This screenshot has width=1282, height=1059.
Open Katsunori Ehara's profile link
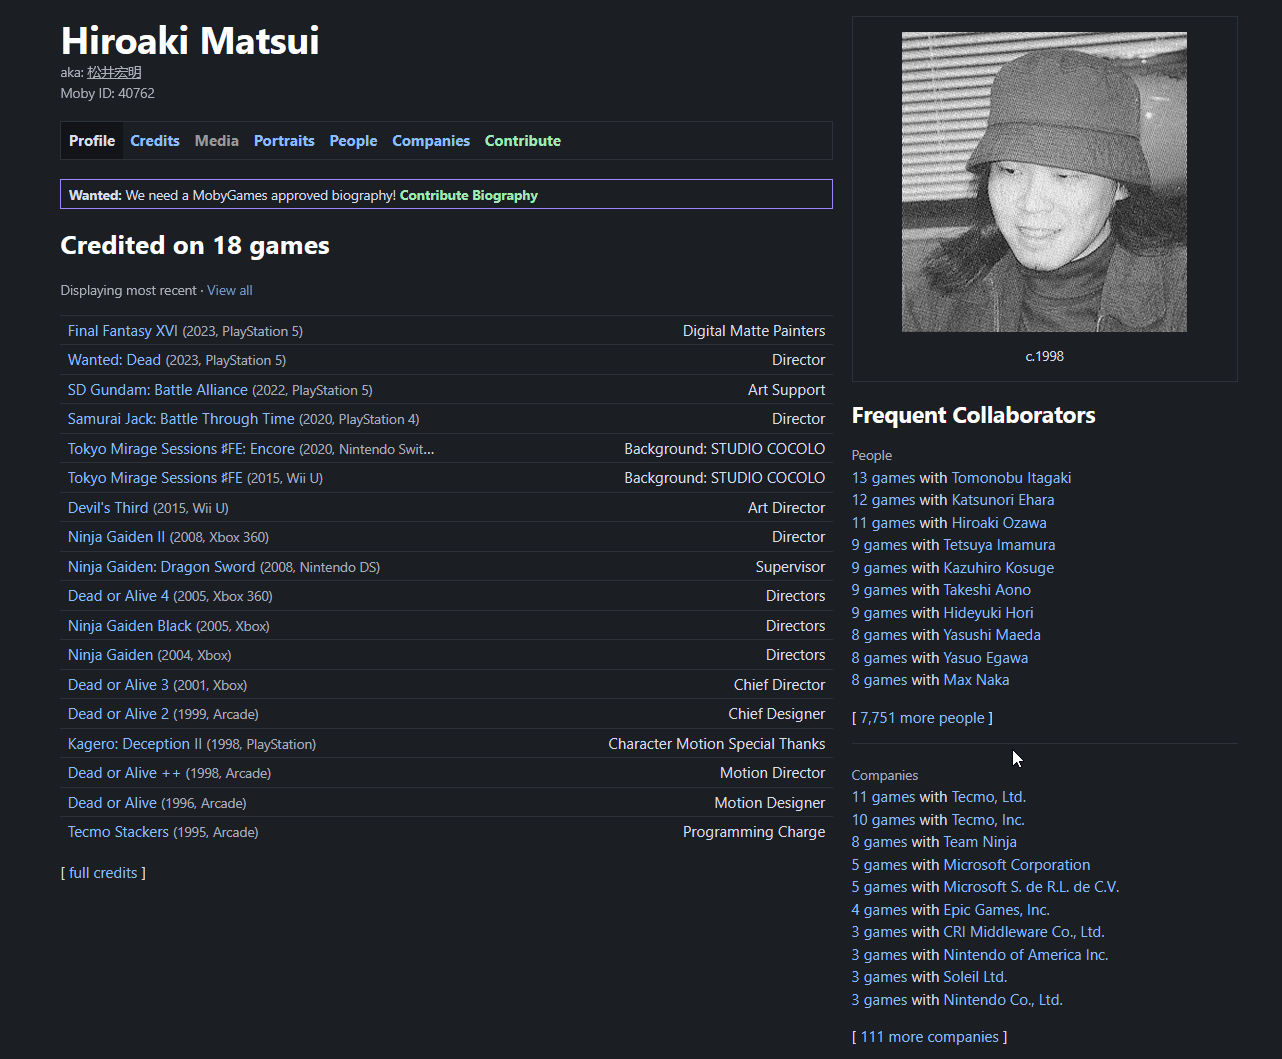1003,500
